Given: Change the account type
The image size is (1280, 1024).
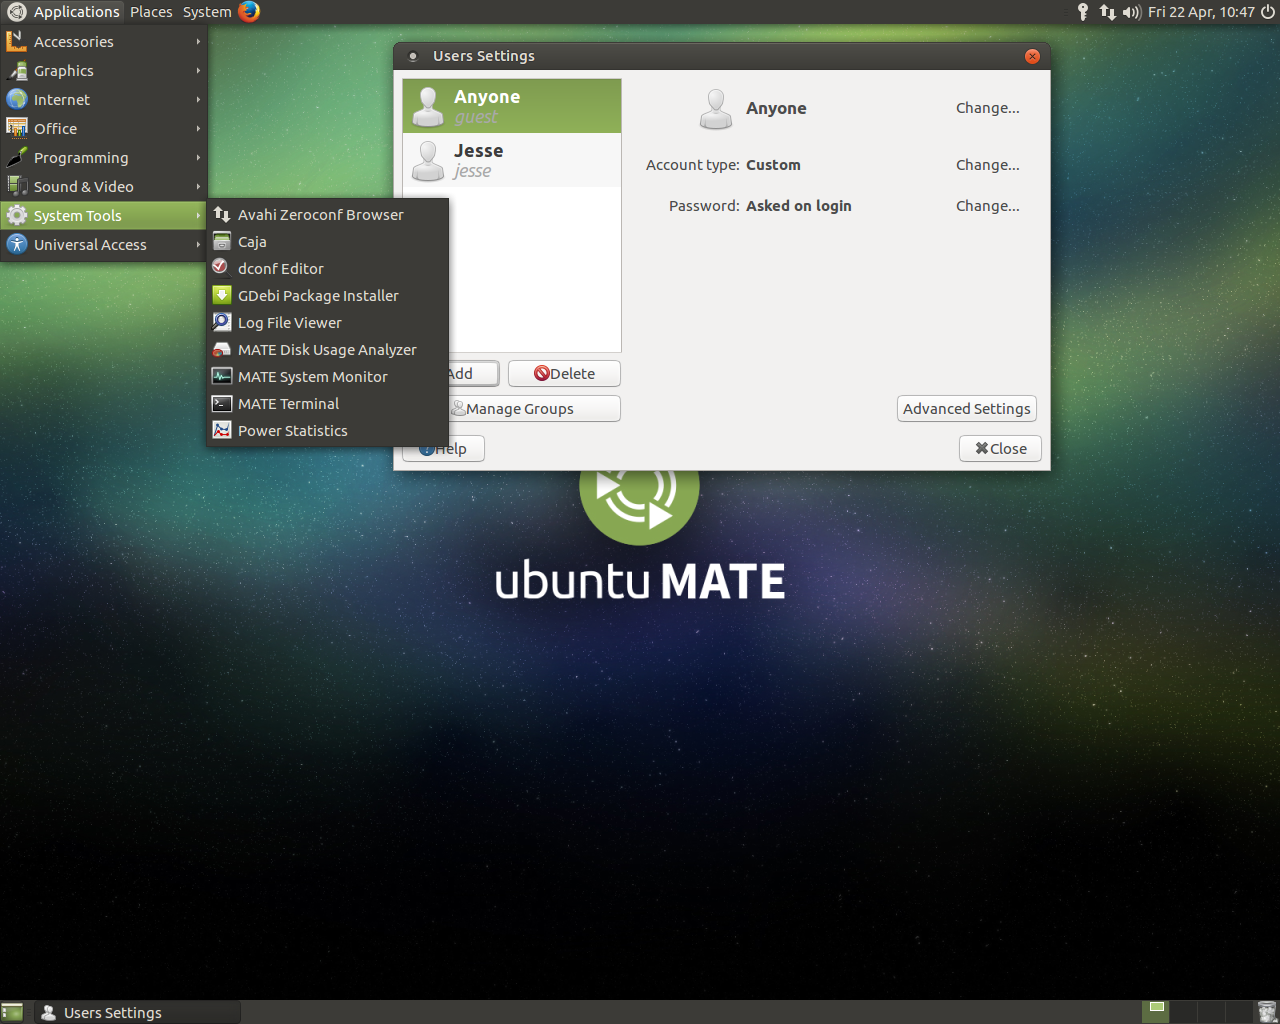Looking at the screenshot, I should coord(988,165).
